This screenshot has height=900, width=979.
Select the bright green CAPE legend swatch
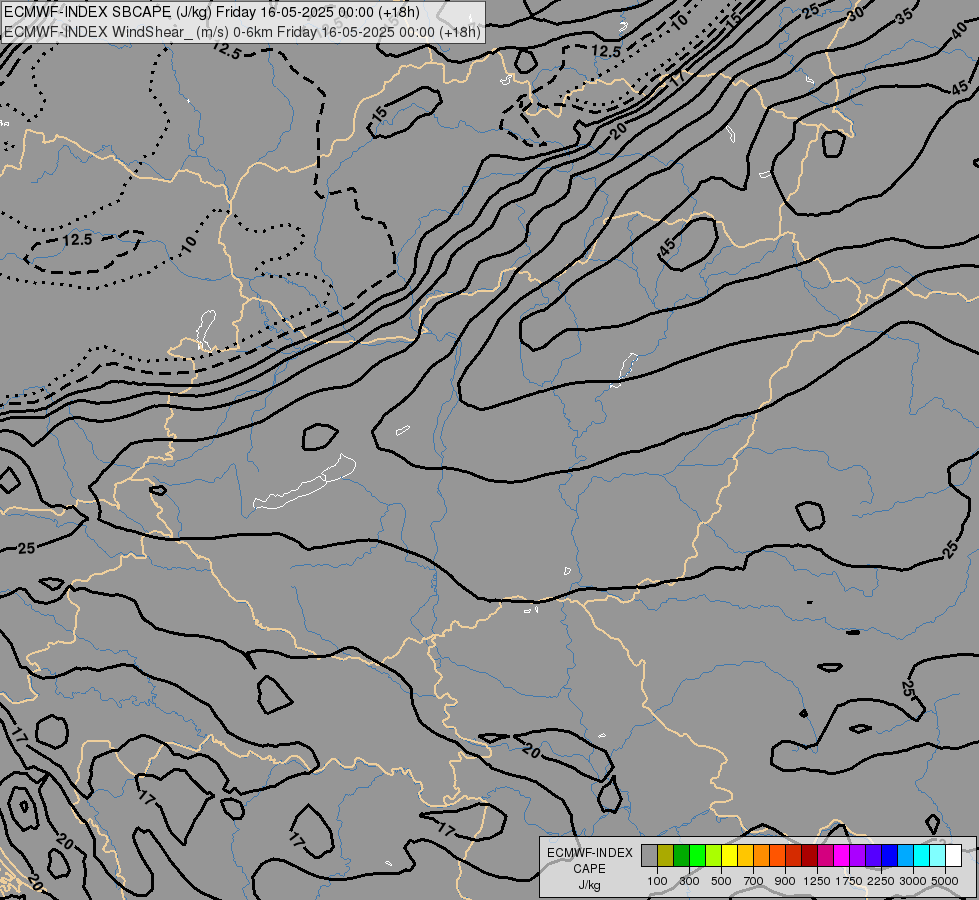tap(697, 856)
